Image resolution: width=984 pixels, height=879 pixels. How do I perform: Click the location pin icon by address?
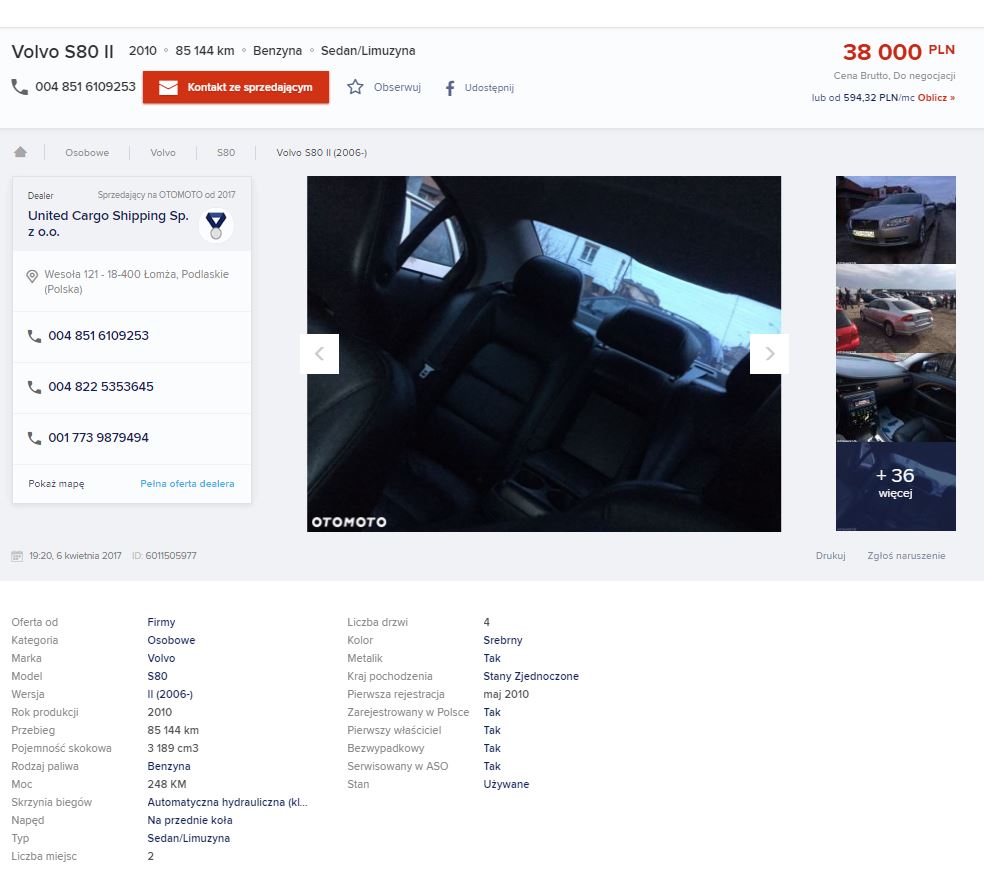pos(32,276)
